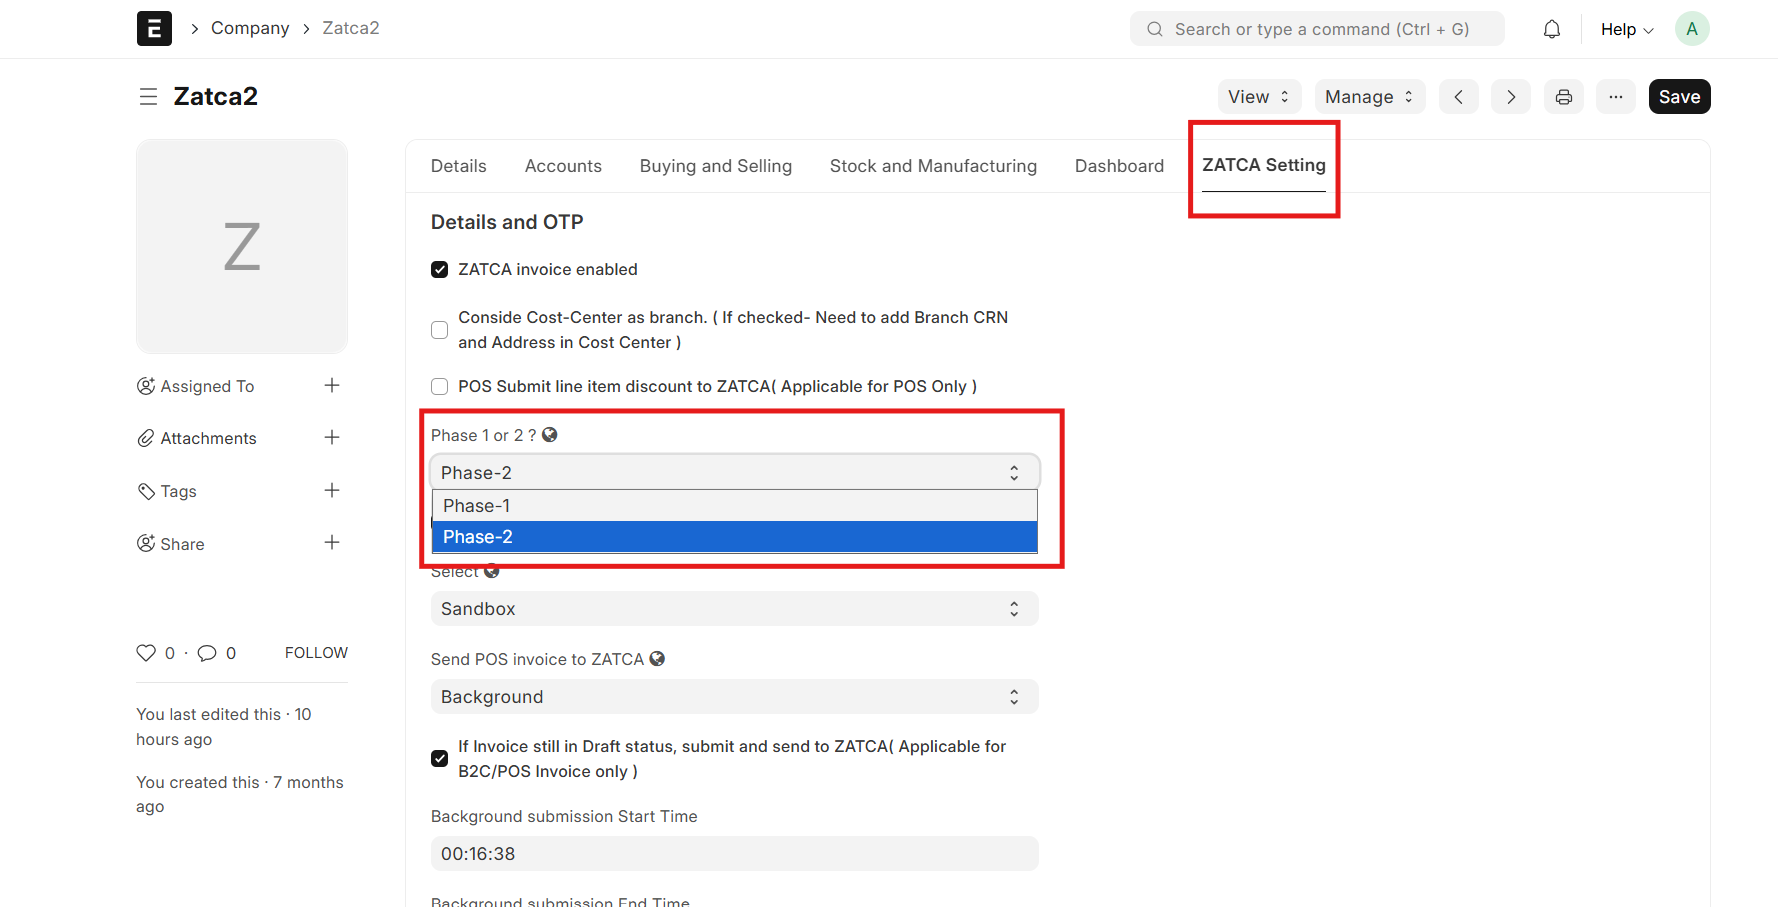Choose Phase-2 highlighted option
Screen dimensions: 1778x907
pos(735,537)
